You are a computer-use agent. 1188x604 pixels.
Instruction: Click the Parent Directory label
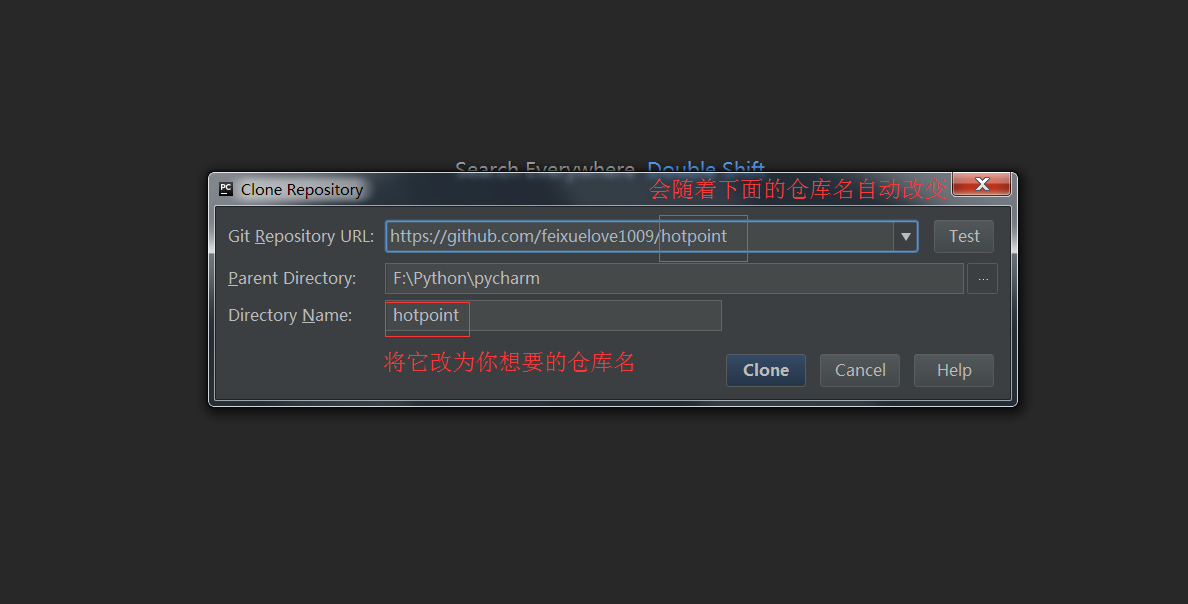(x=292, y=279)
